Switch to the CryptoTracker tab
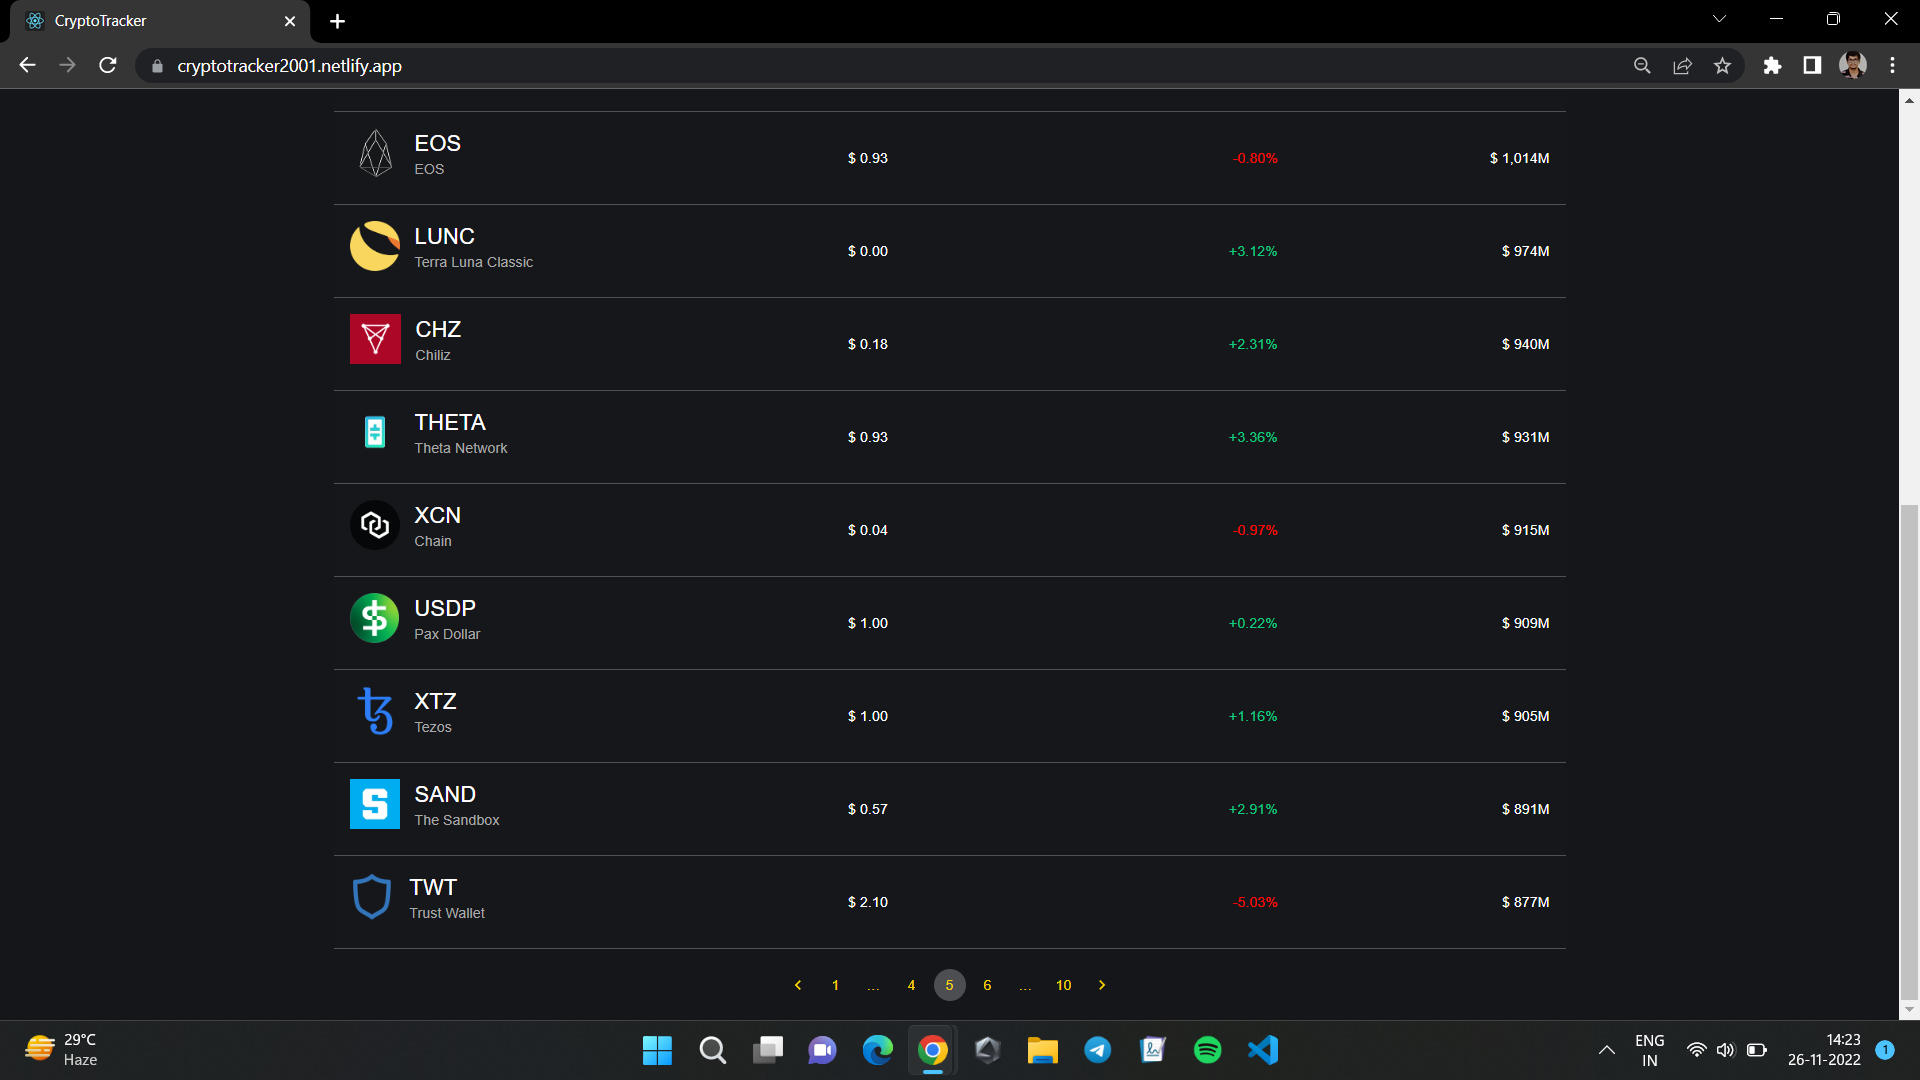 [150, 20]
